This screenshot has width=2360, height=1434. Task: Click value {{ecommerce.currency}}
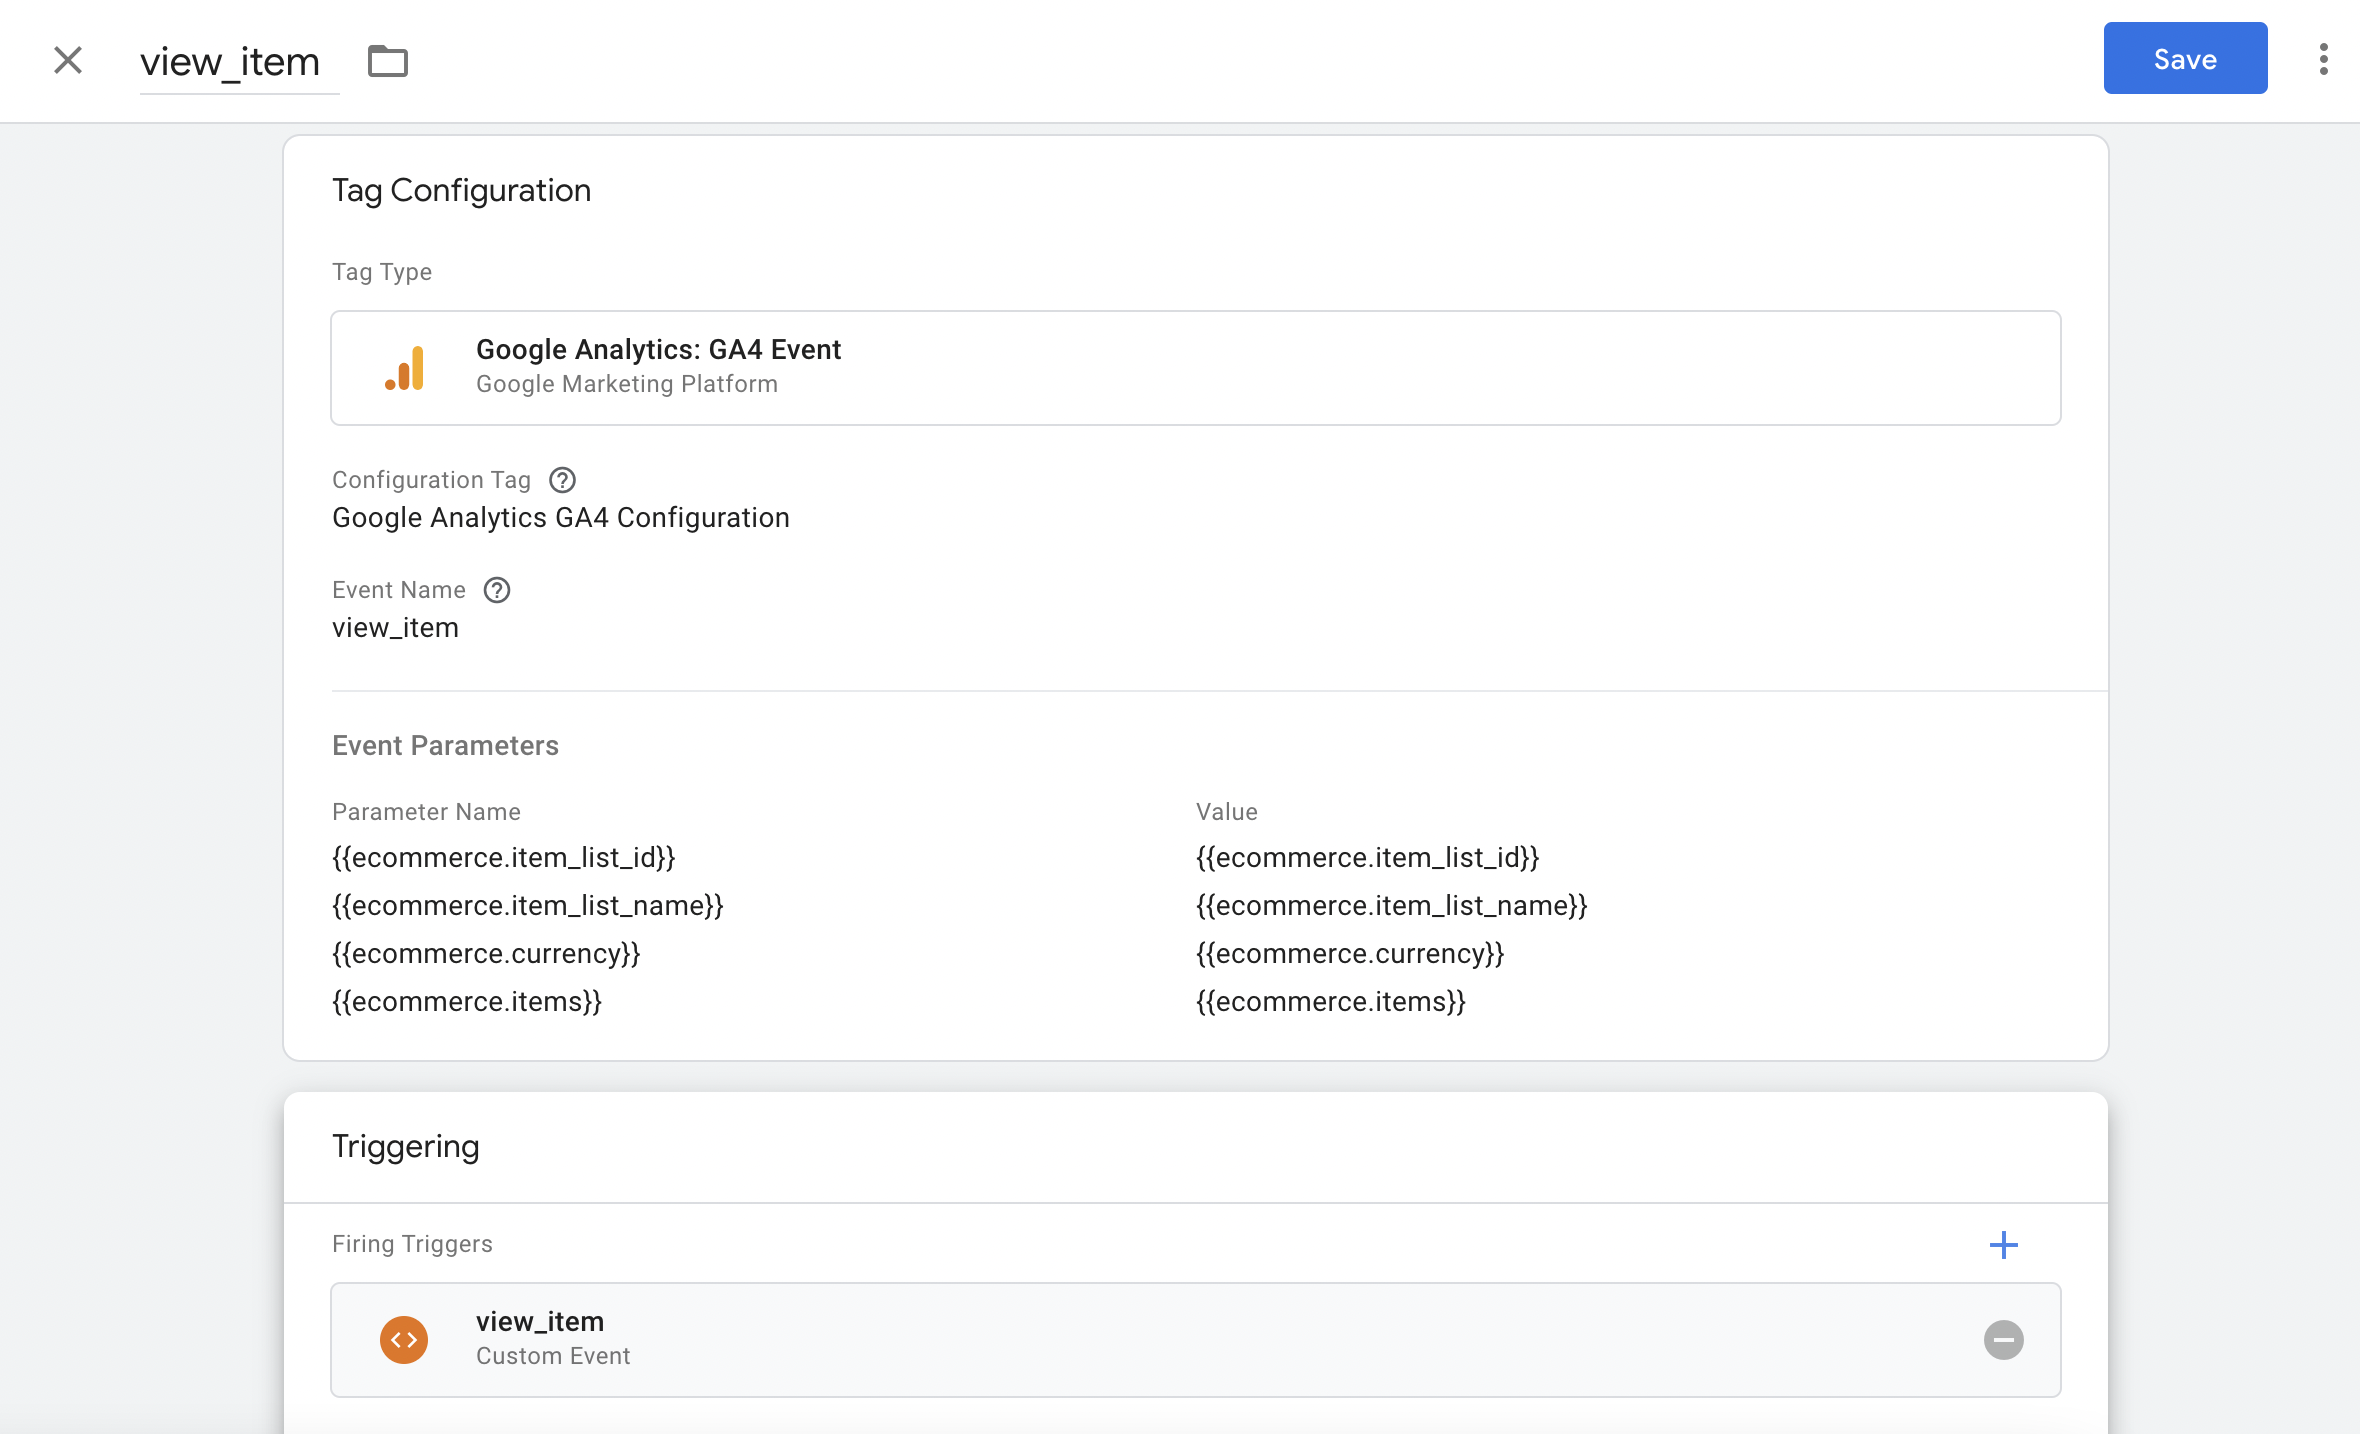click(1350, 954)
